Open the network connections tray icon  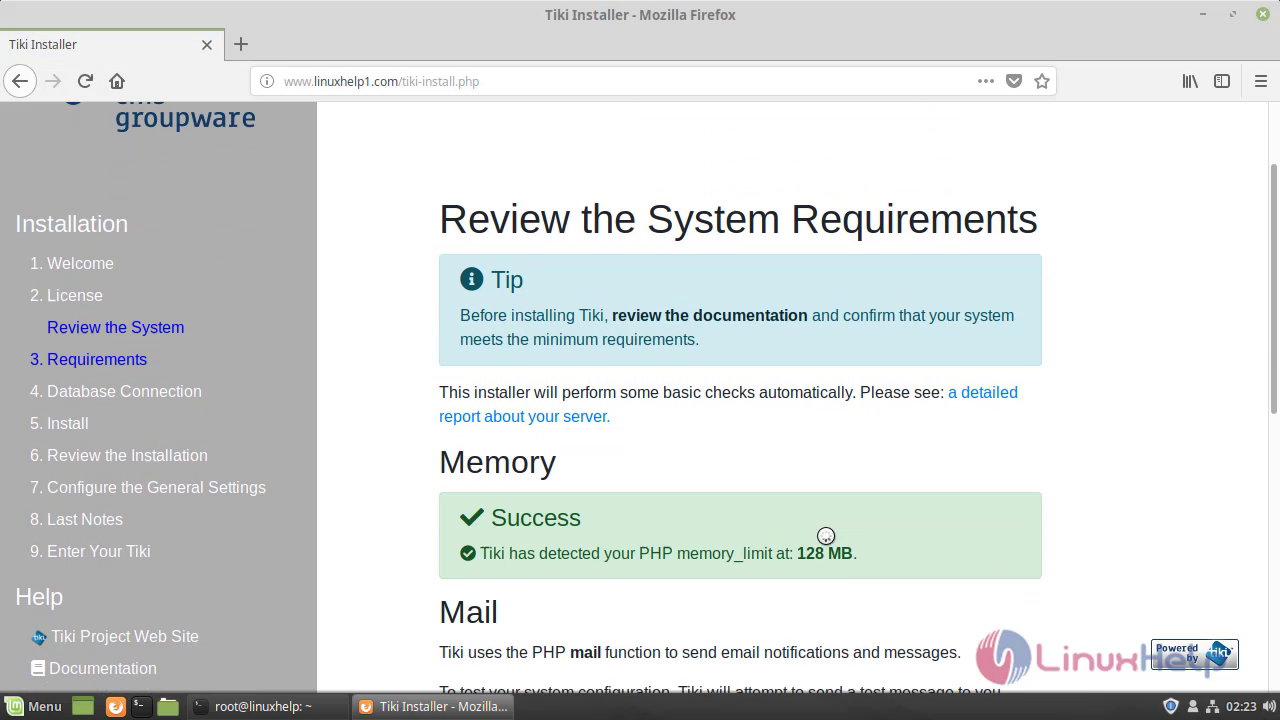1212,706
